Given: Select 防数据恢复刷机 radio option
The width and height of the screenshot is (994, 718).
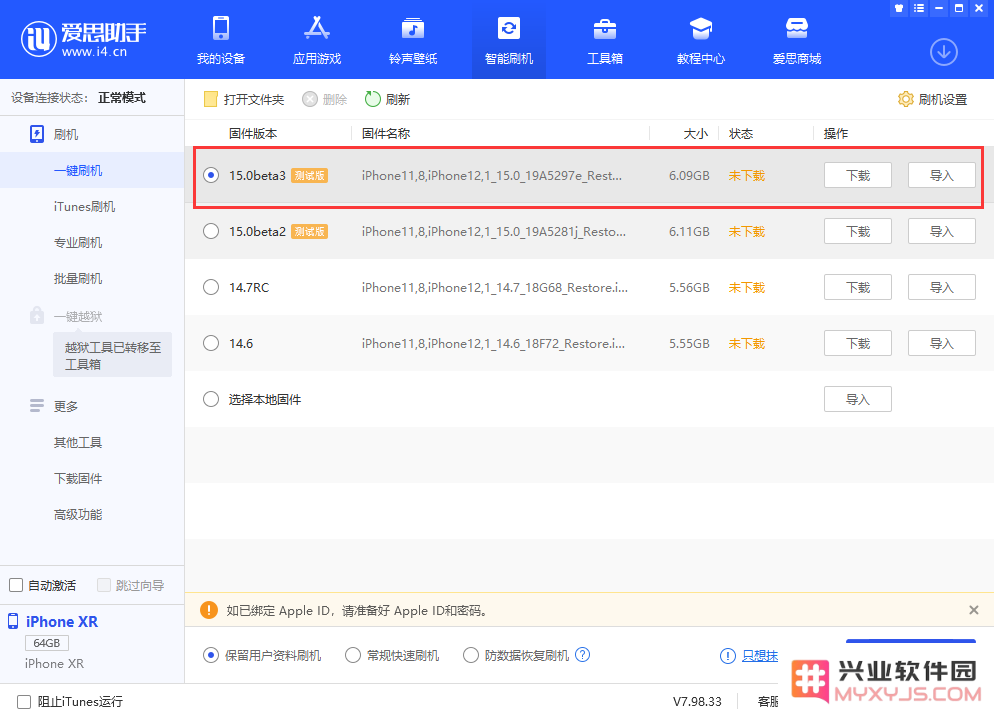Looking at the screenshot, I should tap(470, 655).
